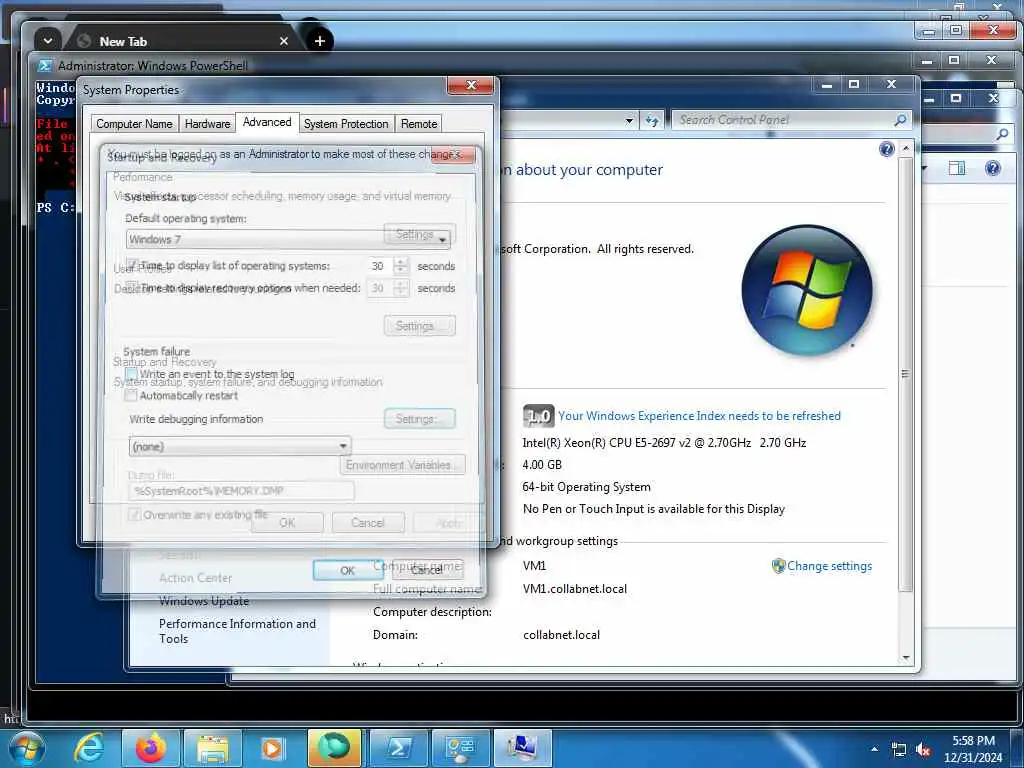Viewport: 1024px width, 768px height.
Task: Click the magnifier in Search Control Panel box
Action: (901, 120)
